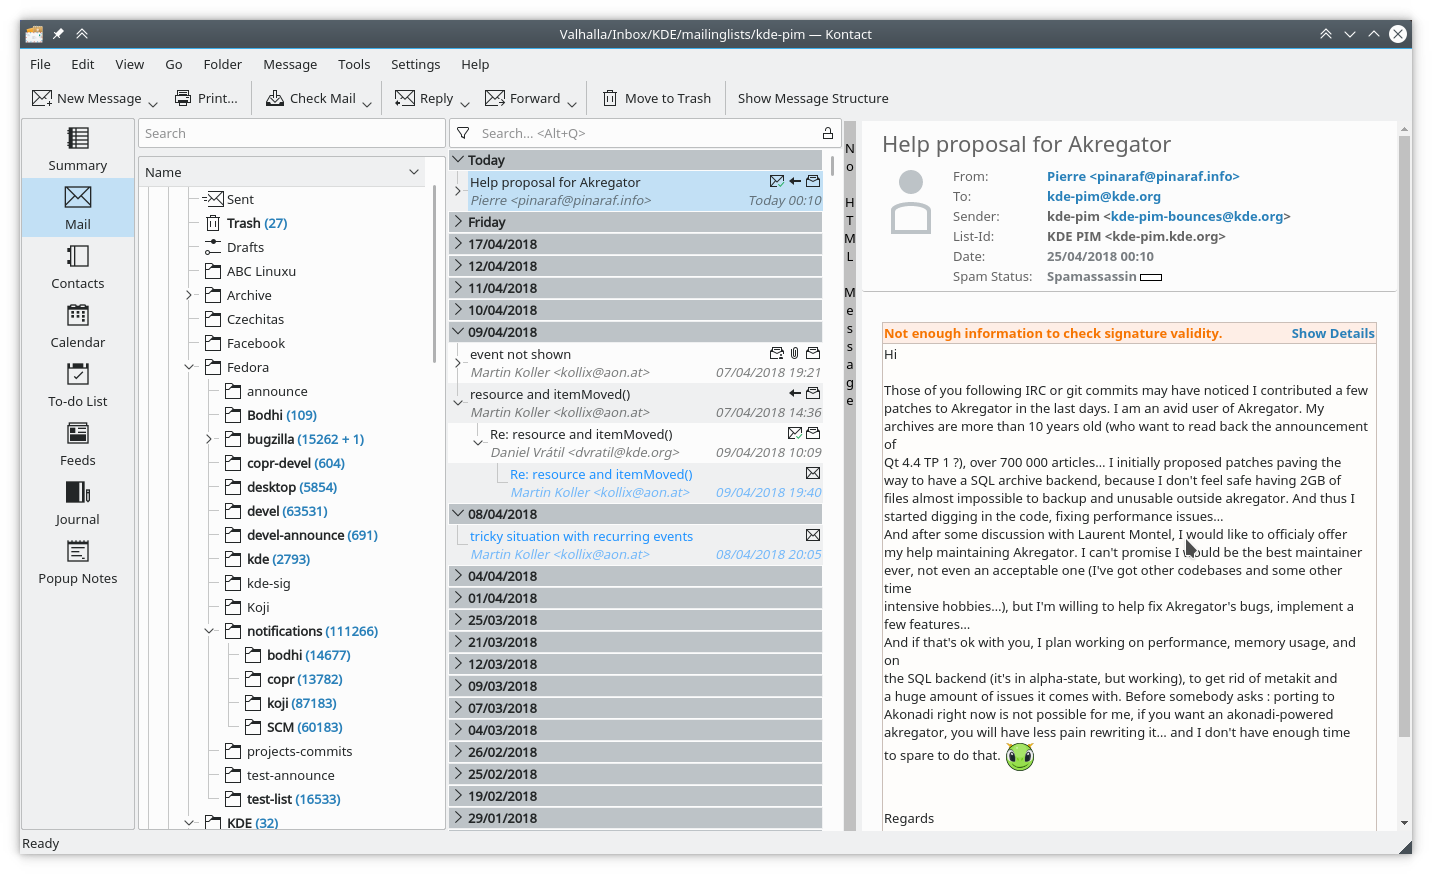Move selected message to Trash
Screen dimensions: 1432x874
click(657, 98)
